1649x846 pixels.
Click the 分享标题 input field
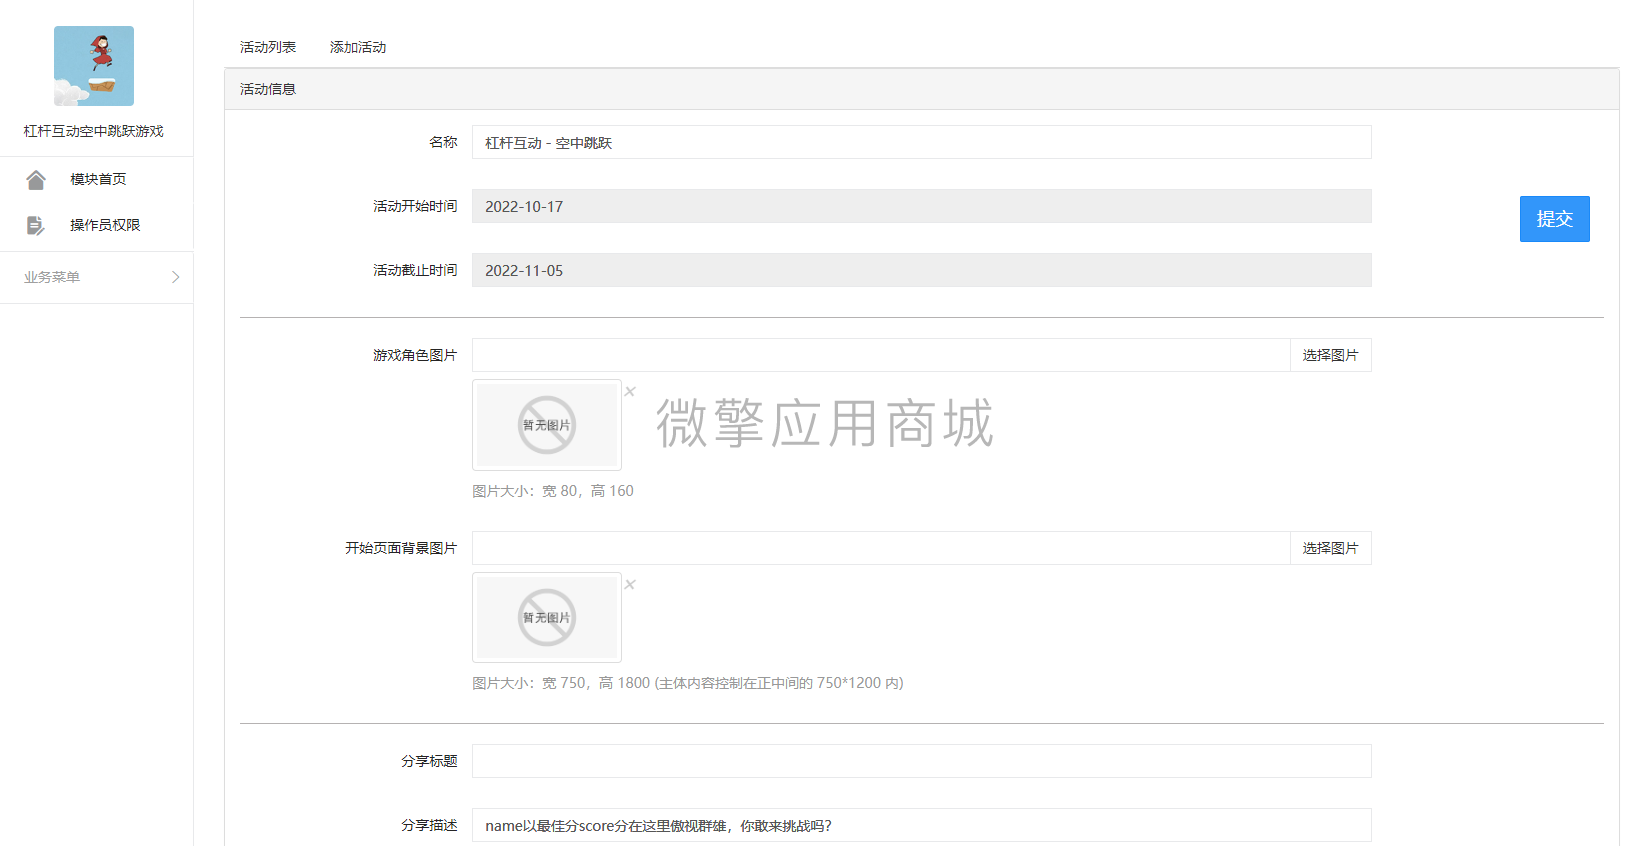(x=922, y=761)
